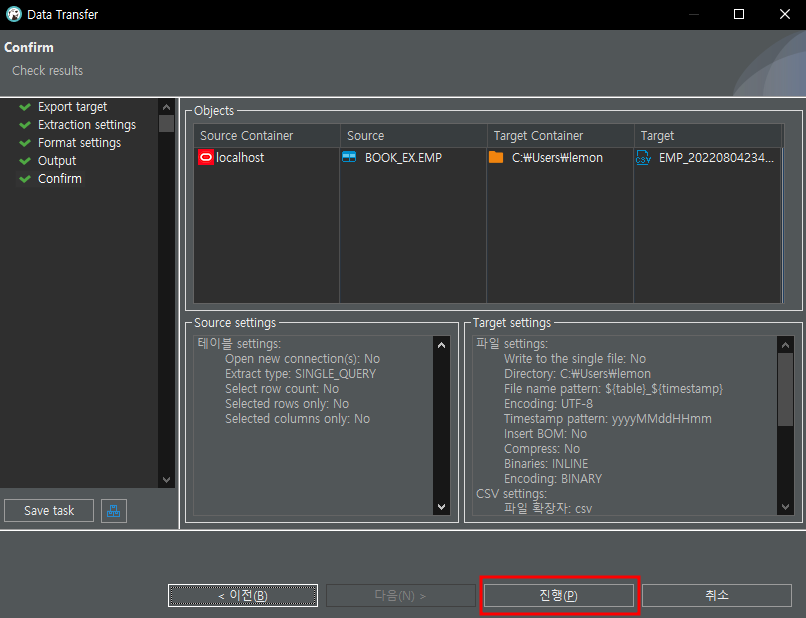Click the disabled 다음(N) button
The height and width of the screenshot is (618, 806).
tap(400, 595)
